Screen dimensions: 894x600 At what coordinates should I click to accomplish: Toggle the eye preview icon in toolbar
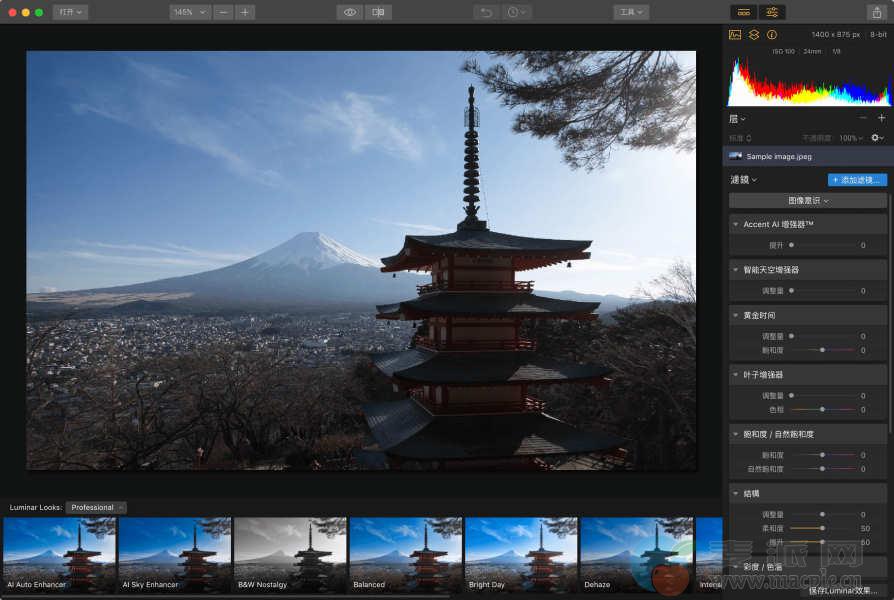pos(349,12)
